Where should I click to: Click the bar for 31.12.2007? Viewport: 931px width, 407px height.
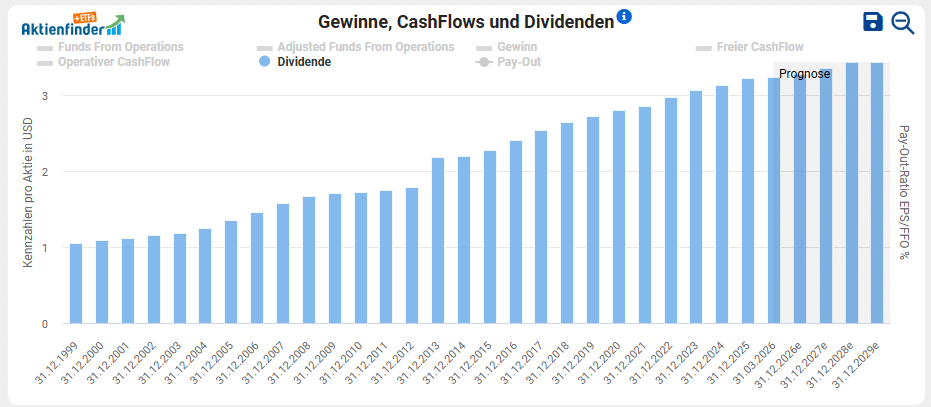[283, 264]
